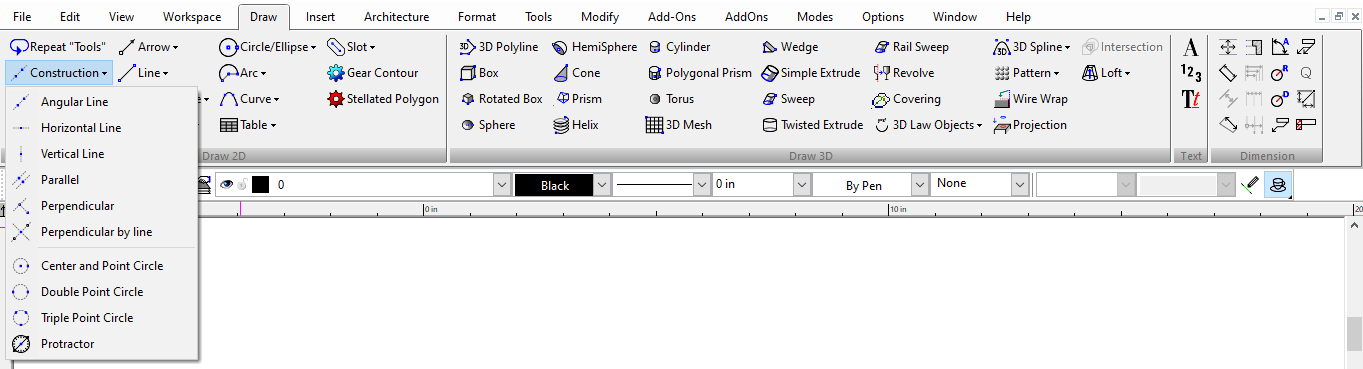This screenshot has height=369, width=1363.
Task: Expand the Circle/Ellipse tool dropdown arrow
Action: pos(314,47)
